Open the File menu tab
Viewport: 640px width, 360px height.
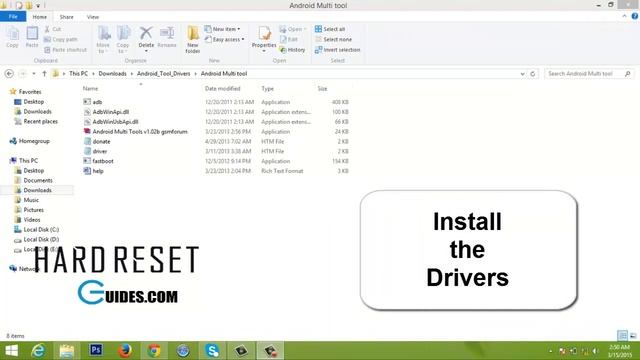13,17
